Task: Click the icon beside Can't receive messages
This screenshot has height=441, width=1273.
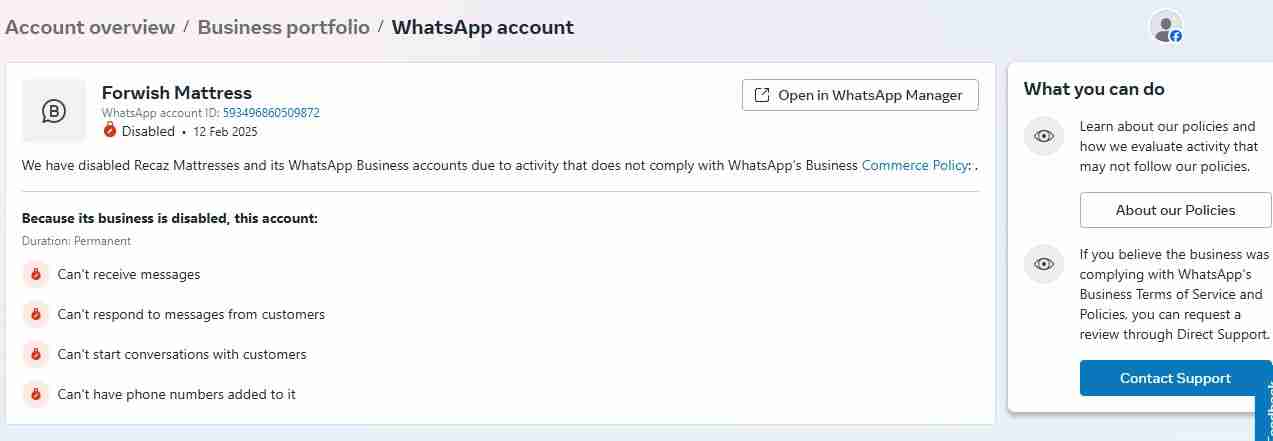Action: pos(35,274)
